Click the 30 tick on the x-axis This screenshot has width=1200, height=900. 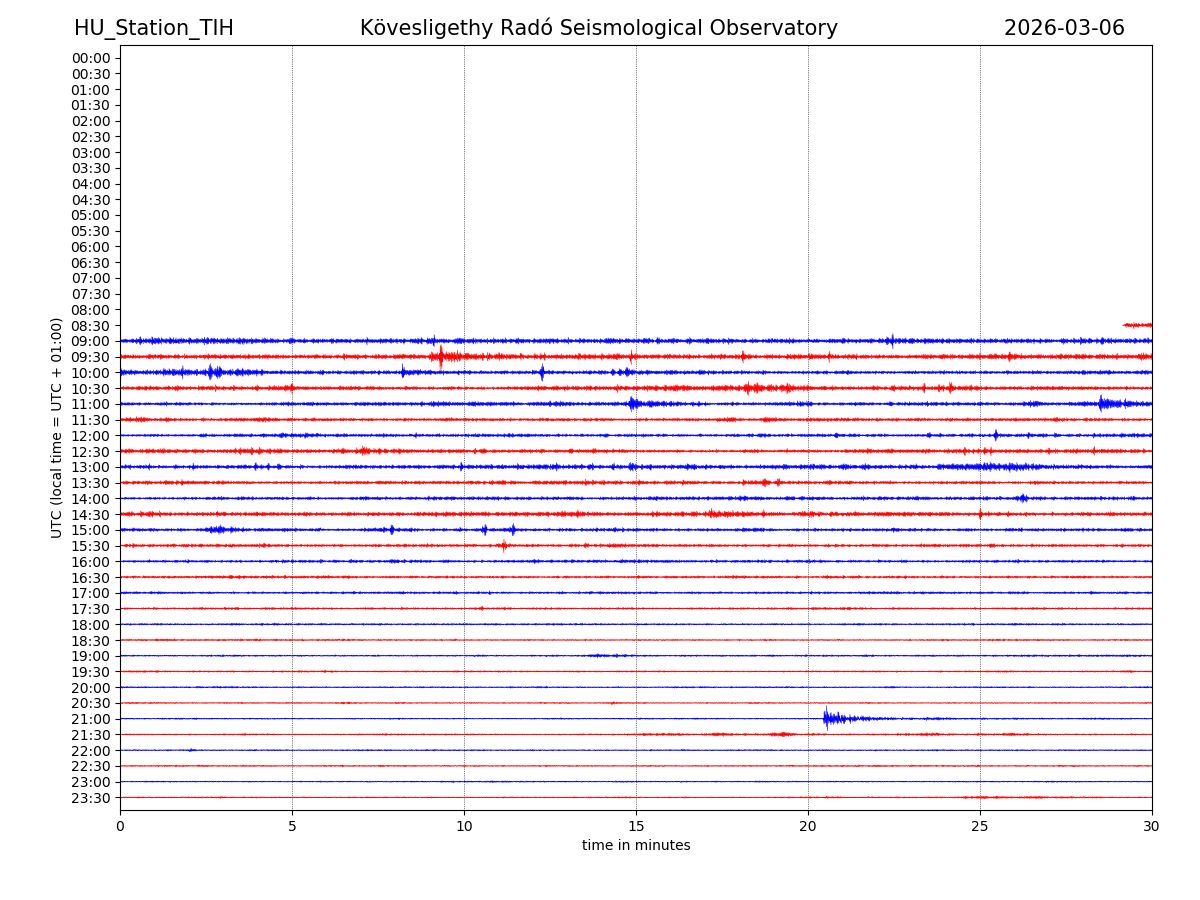(1151, 826)
